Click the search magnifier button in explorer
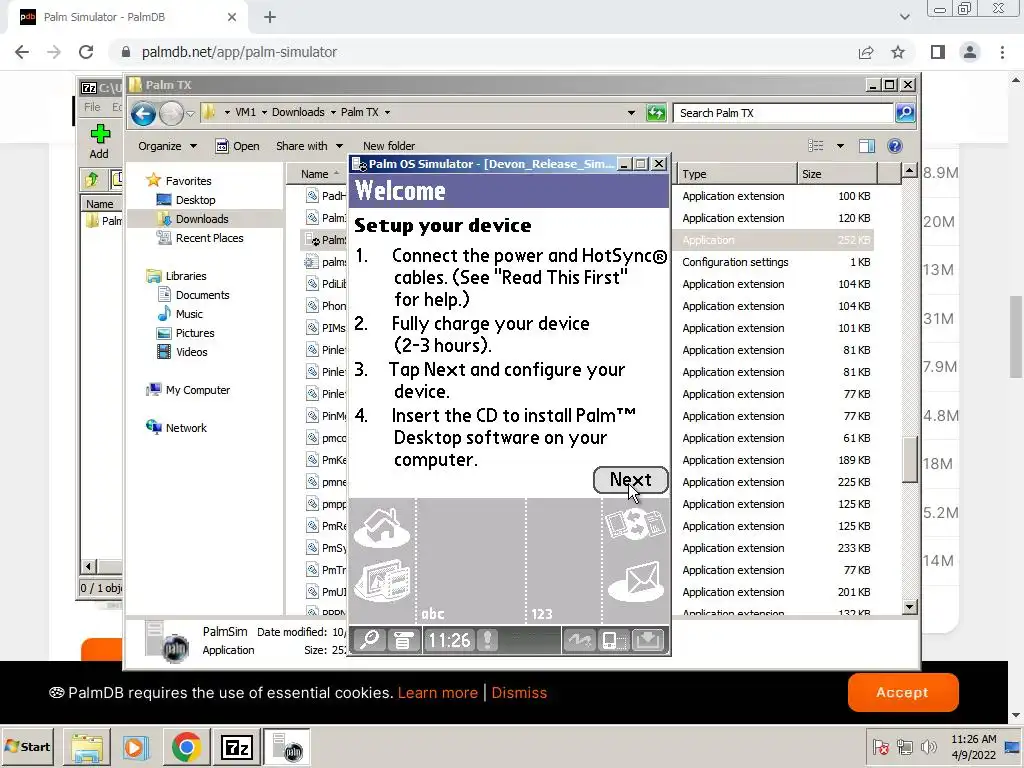This screenshot has width=1024, height=768. click(905, 113)
